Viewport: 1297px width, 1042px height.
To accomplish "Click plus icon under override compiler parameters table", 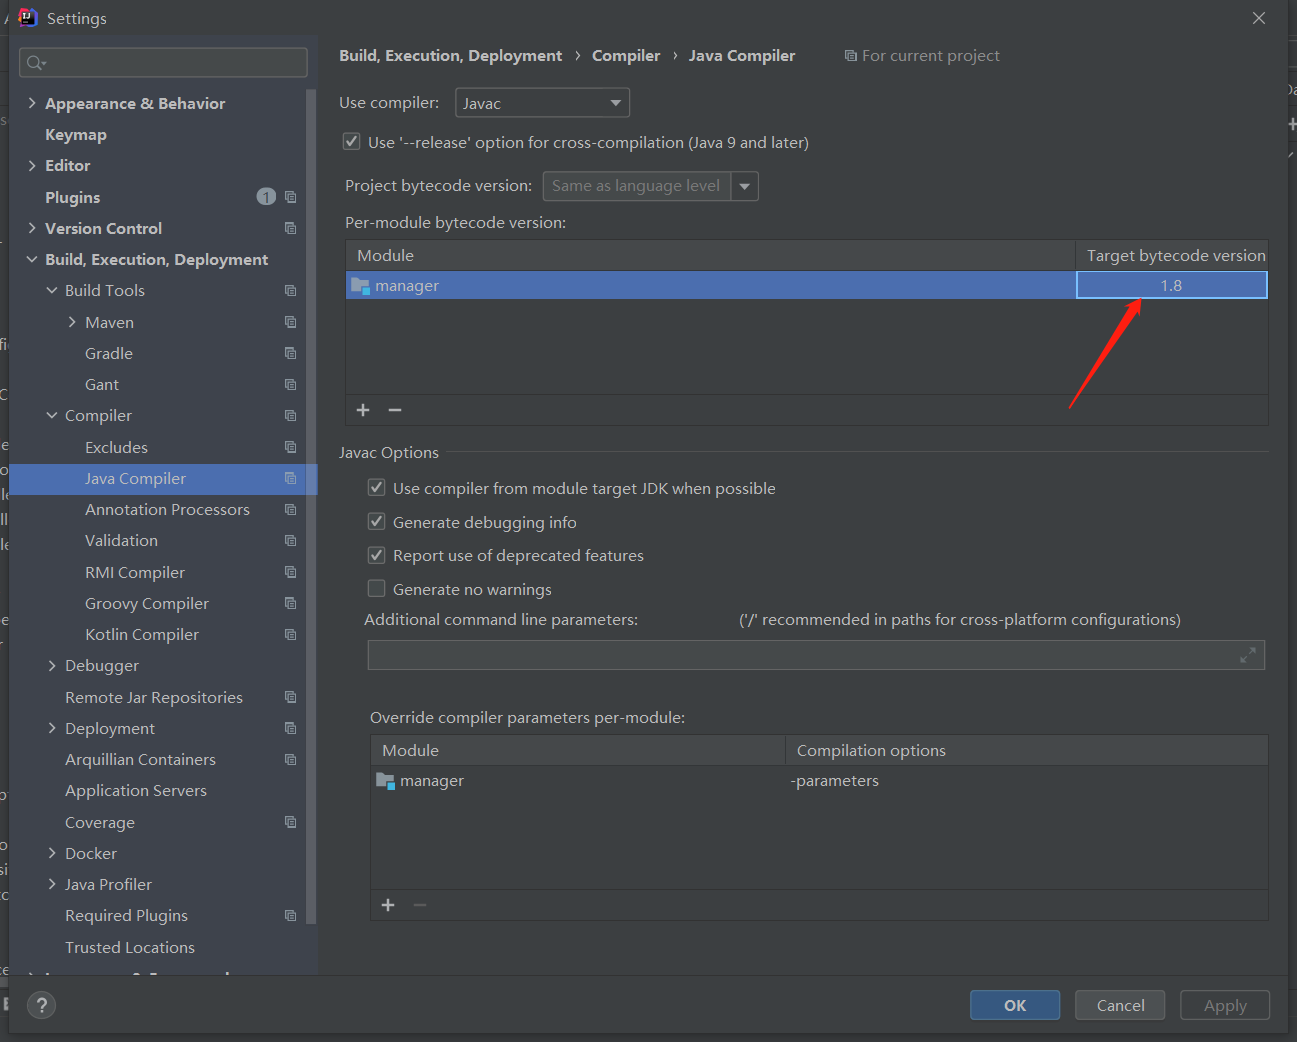I will coord(388,905).
